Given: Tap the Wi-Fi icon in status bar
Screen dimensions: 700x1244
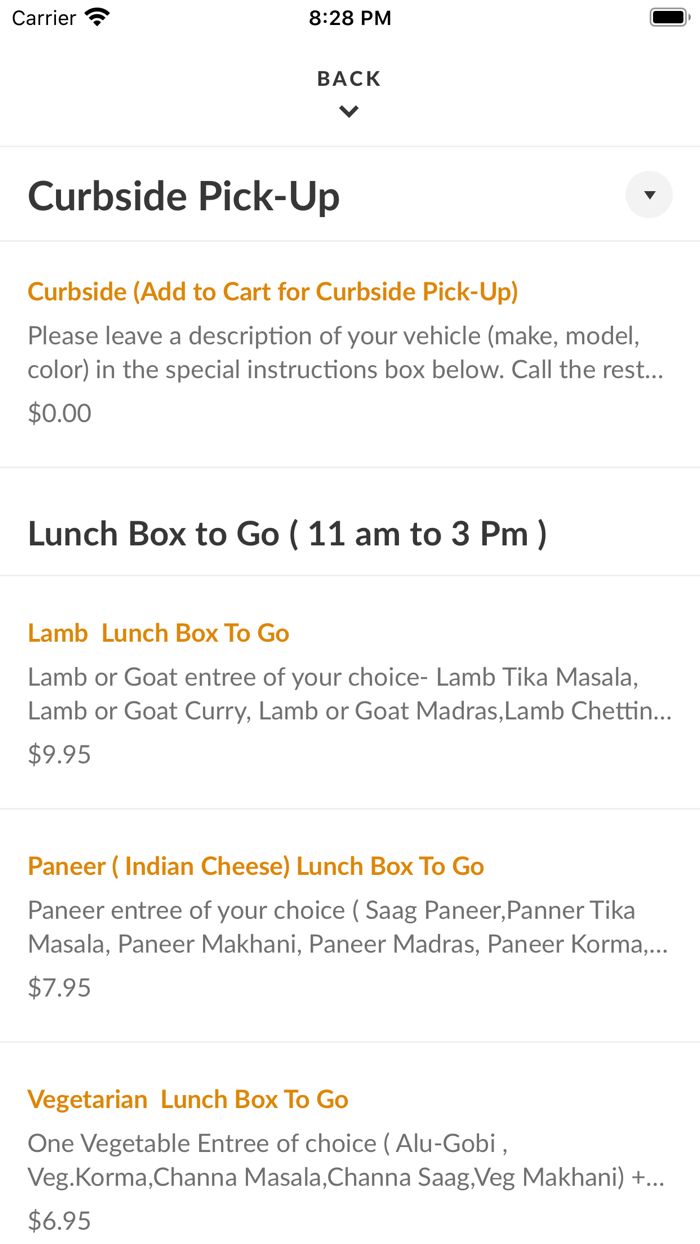Looking at the screenshot, I should [x=98, y=18].
